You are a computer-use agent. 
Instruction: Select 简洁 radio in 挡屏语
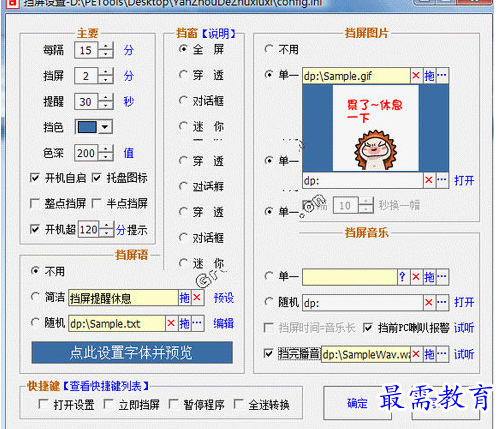[x=35, y=297]
